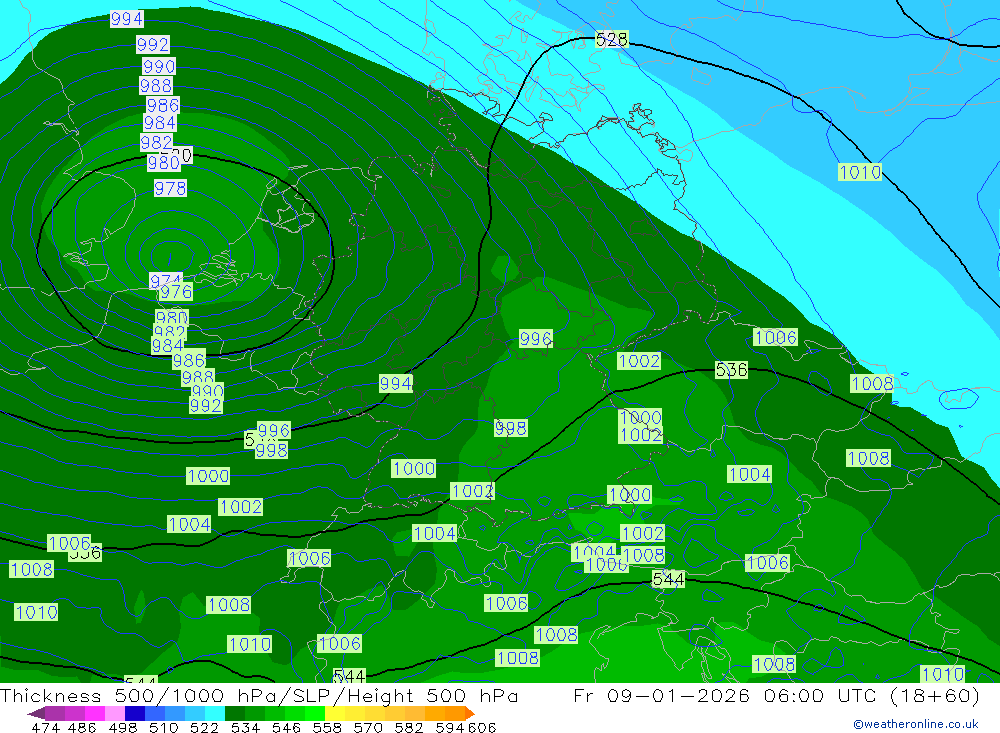Click the 974 isobar label near the low
This screenshot has width=1000, height=733.
coord(166,279)
